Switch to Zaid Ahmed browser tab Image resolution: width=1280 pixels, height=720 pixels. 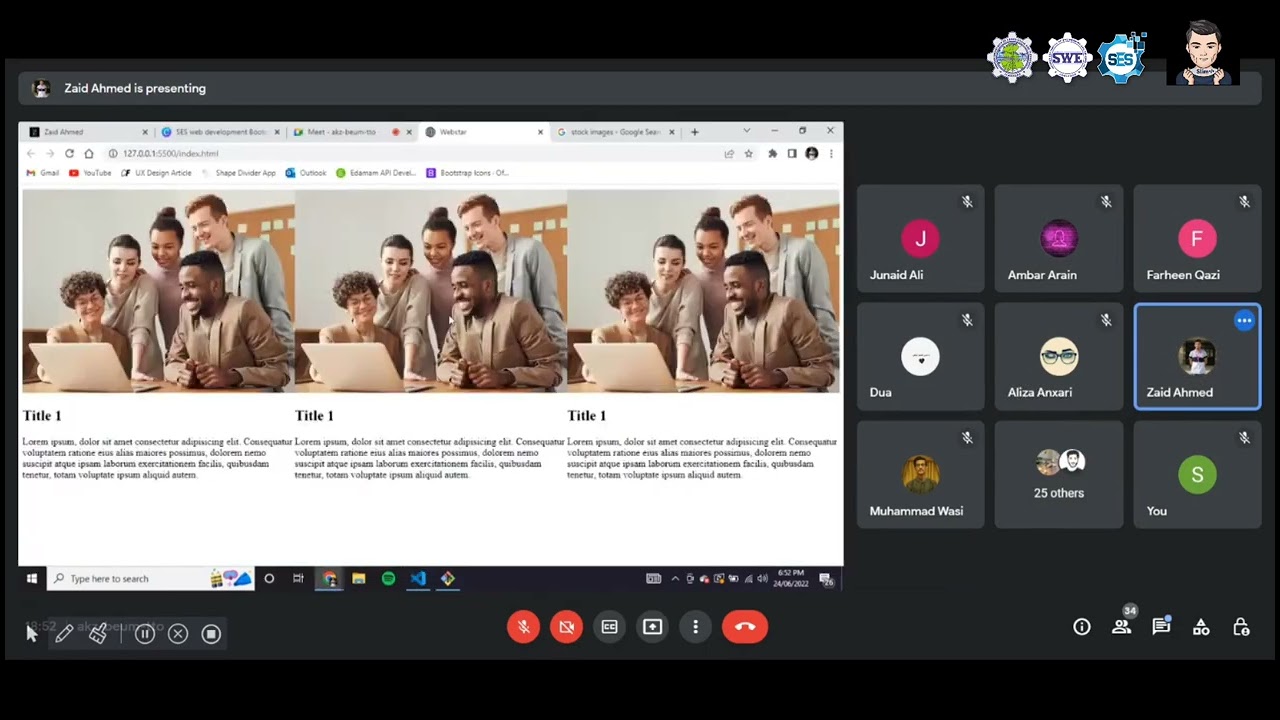(x=85, y=132)
